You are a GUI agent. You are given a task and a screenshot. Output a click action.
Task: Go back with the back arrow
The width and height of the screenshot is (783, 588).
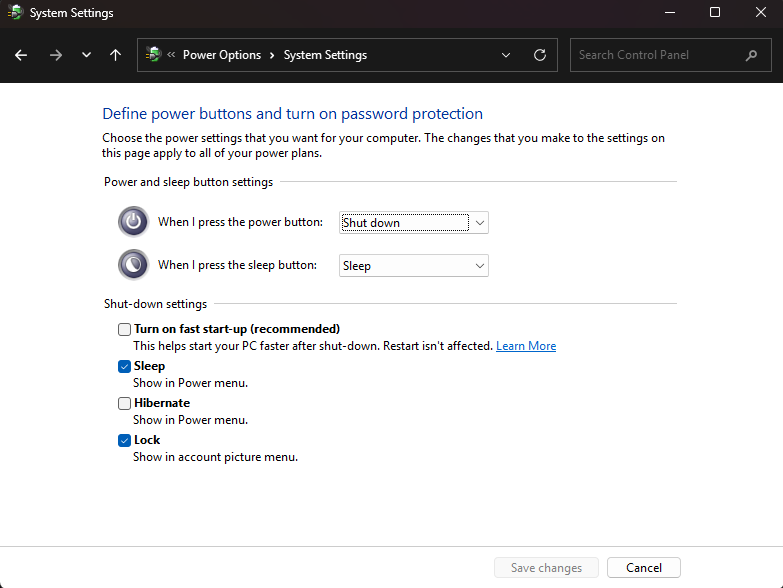[21, 55]
